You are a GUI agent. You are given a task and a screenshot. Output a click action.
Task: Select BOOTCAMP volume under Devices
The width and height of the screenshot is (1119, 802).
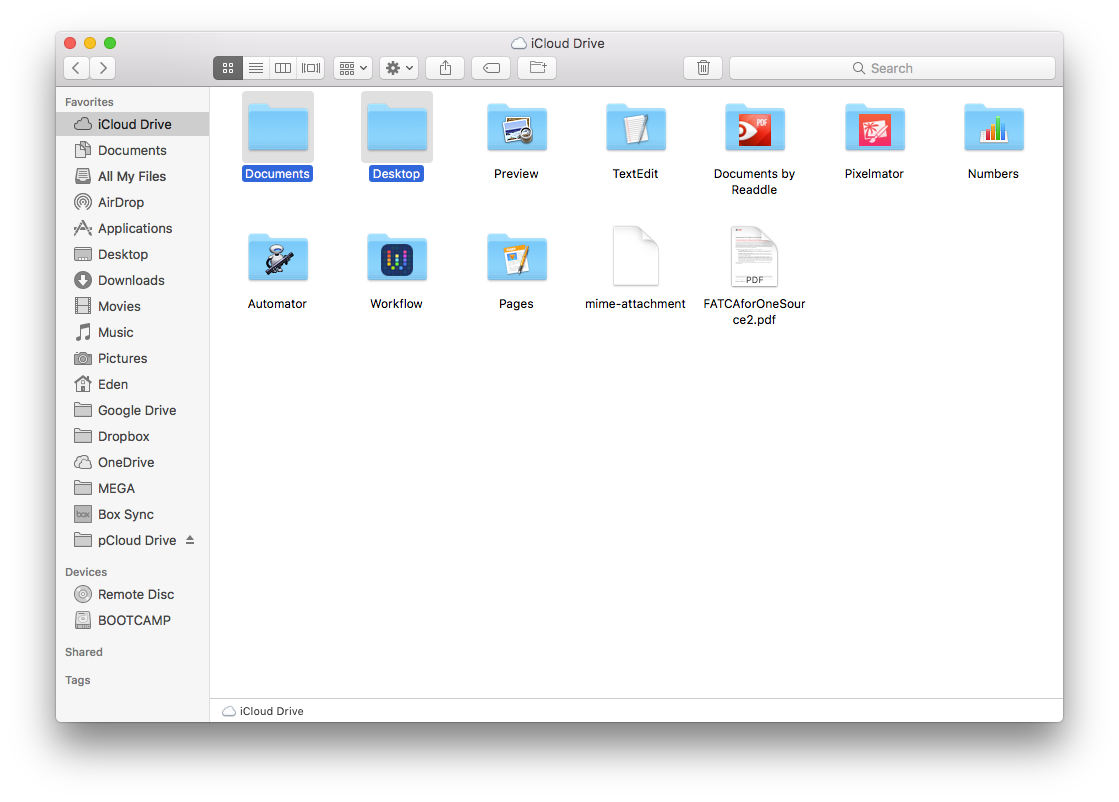coord(133,620)
